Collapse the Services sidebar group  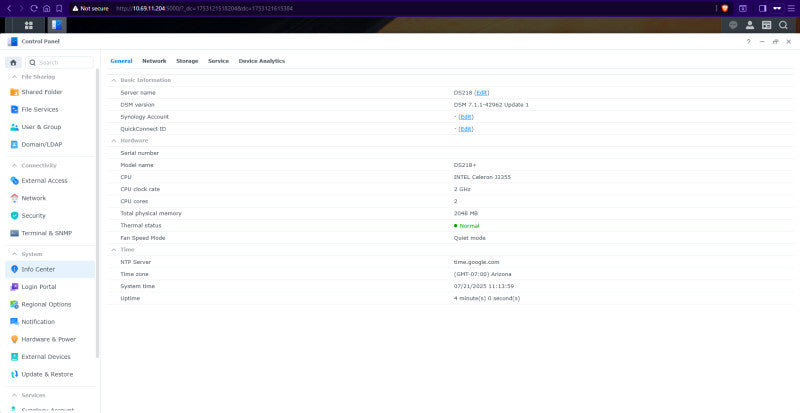pyautogui.click(x=14, y=395)
